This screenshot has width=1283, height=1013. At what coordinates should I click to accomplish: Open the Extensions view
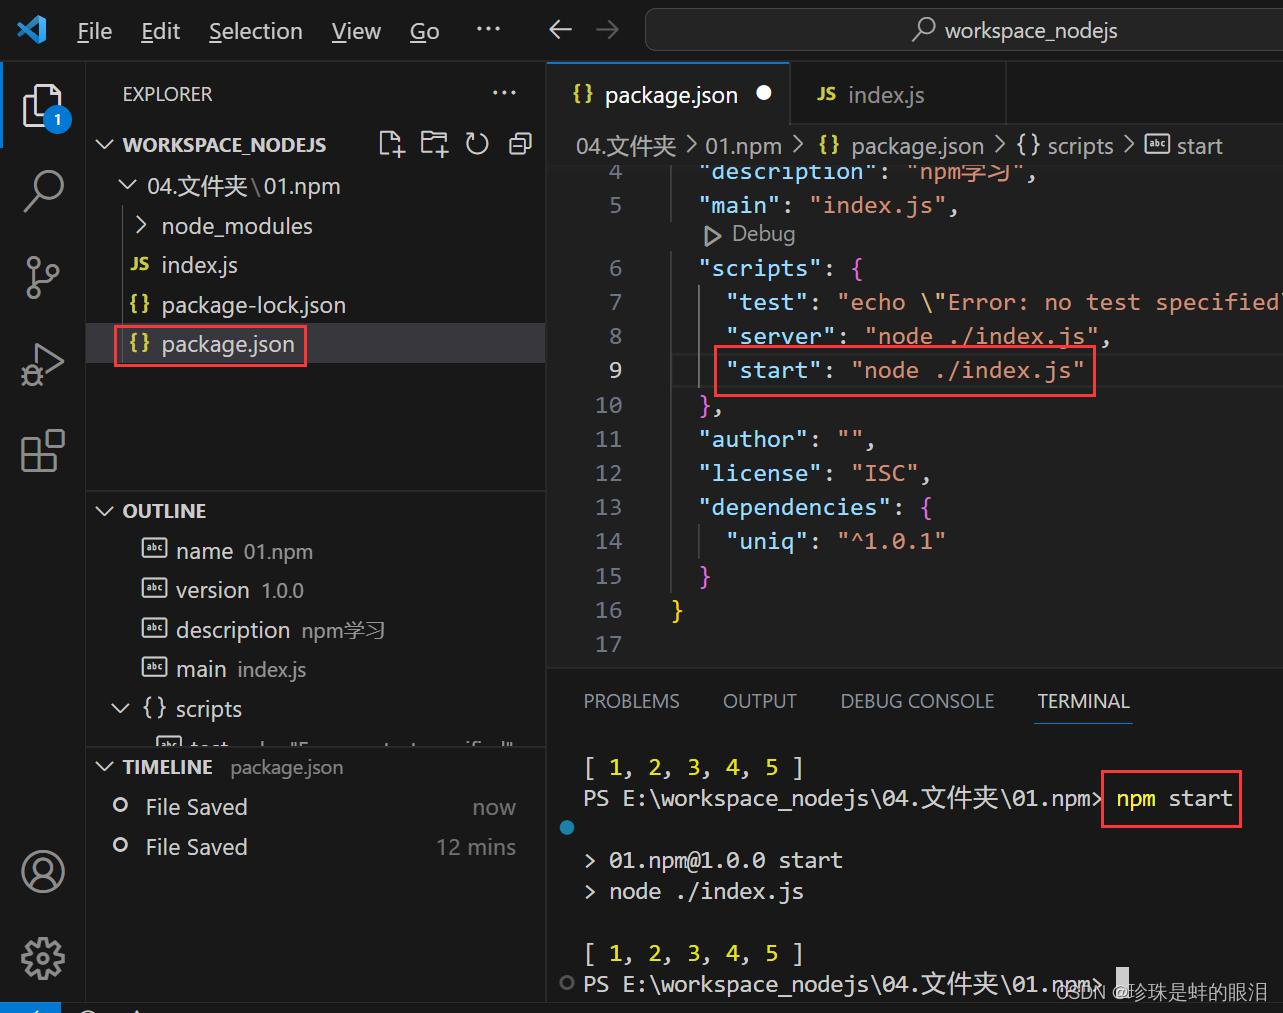43,451
